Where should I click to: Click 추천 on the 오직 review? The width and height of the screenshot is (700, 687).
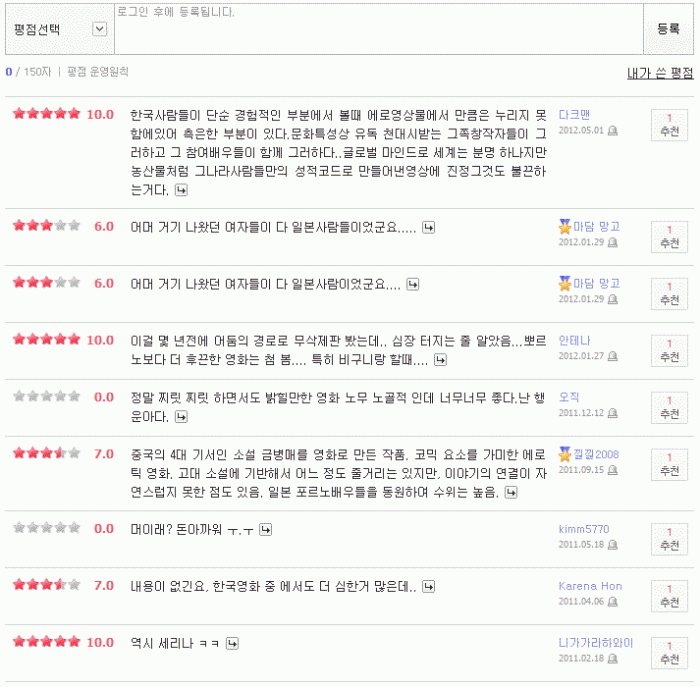669,407
